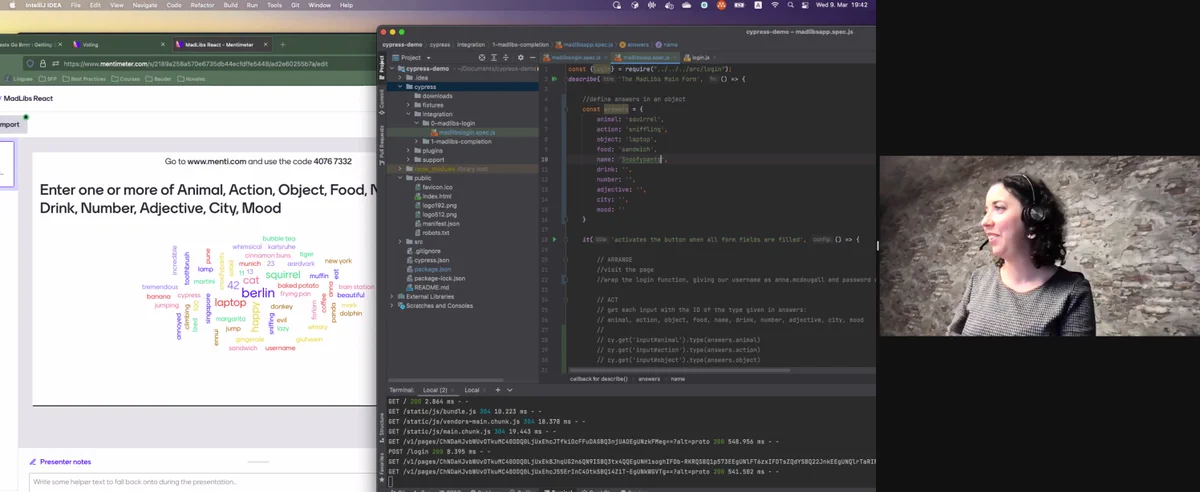Run the describe block via gutter arrow

point(554,79)
